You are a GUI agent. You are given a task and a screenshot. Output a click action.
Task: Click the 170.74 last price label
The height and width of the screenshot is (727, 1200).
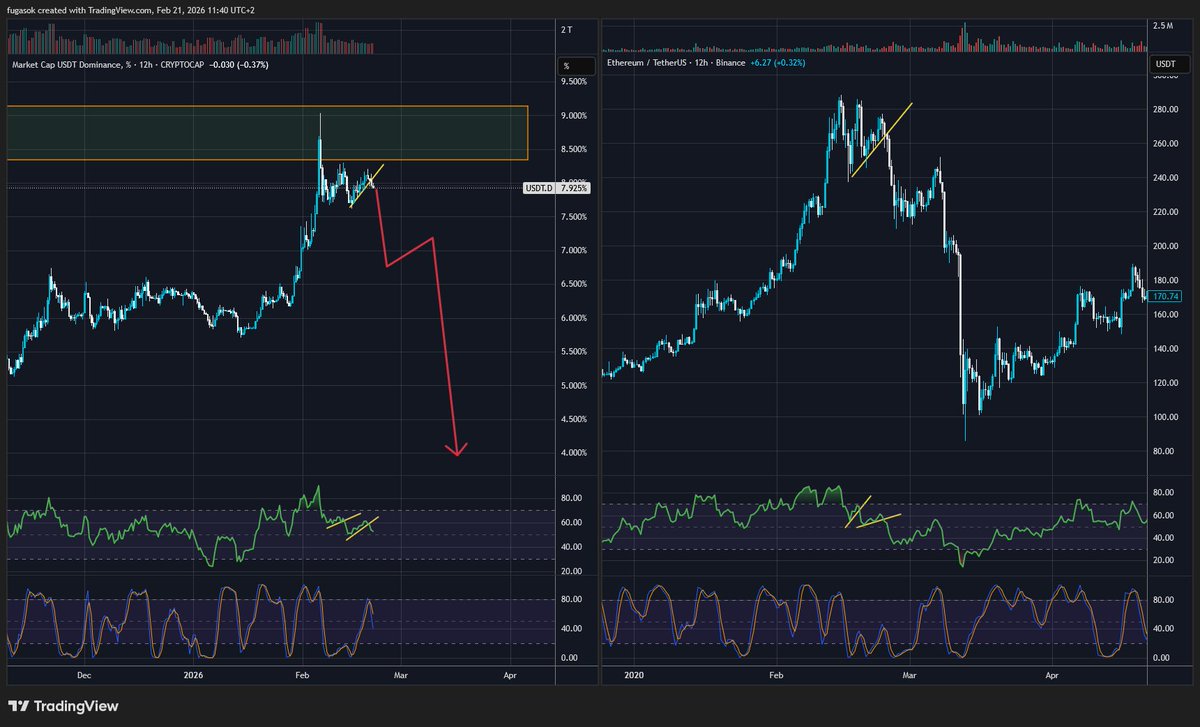(x=1166, y=297)
